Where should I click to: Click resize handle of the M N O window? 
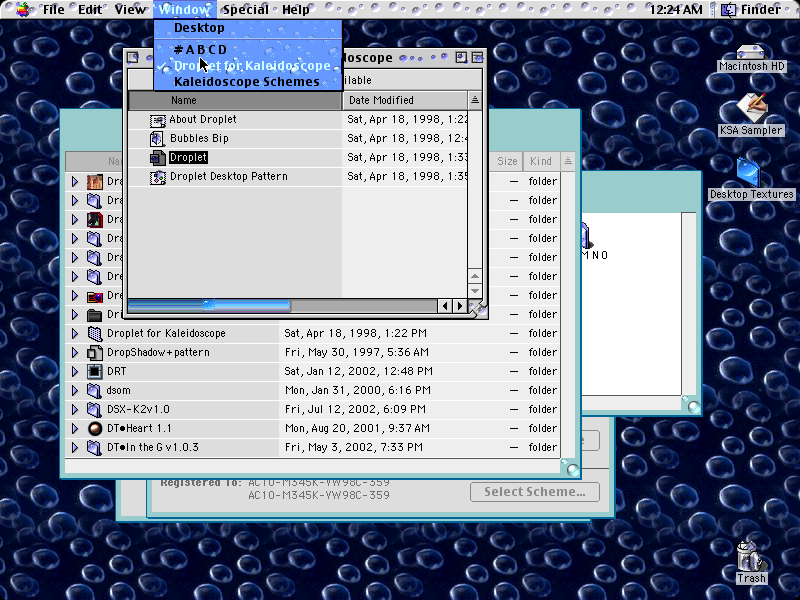pyautogui.click(x=692, y=405)
